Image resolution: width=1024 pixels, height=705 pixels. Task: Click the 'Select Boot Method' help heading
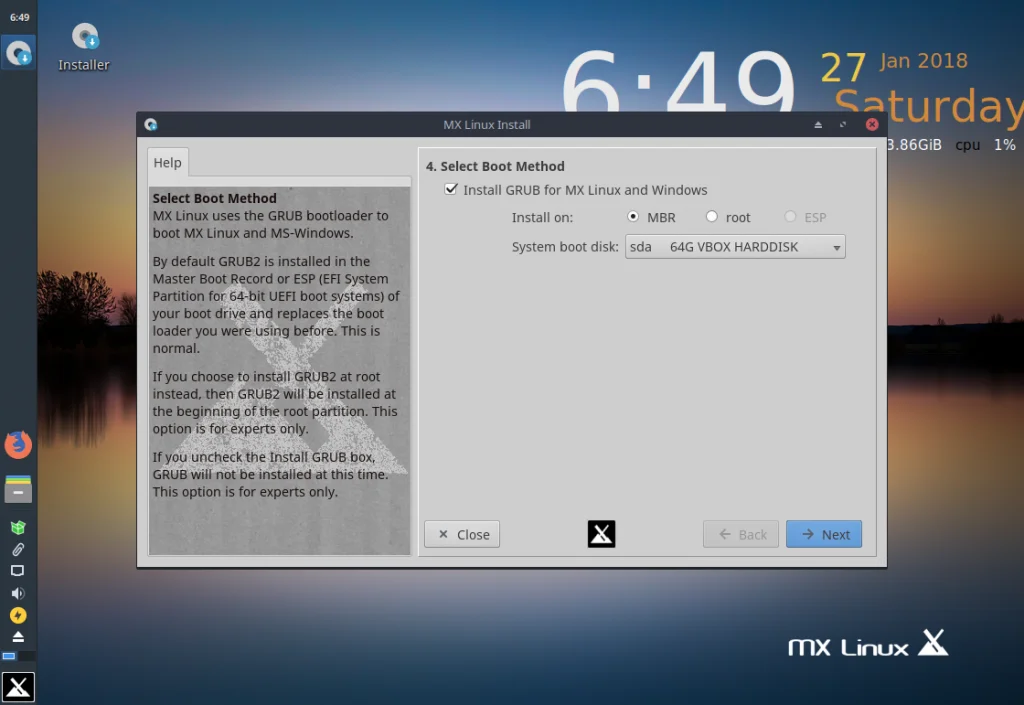(x=214, y=198)
